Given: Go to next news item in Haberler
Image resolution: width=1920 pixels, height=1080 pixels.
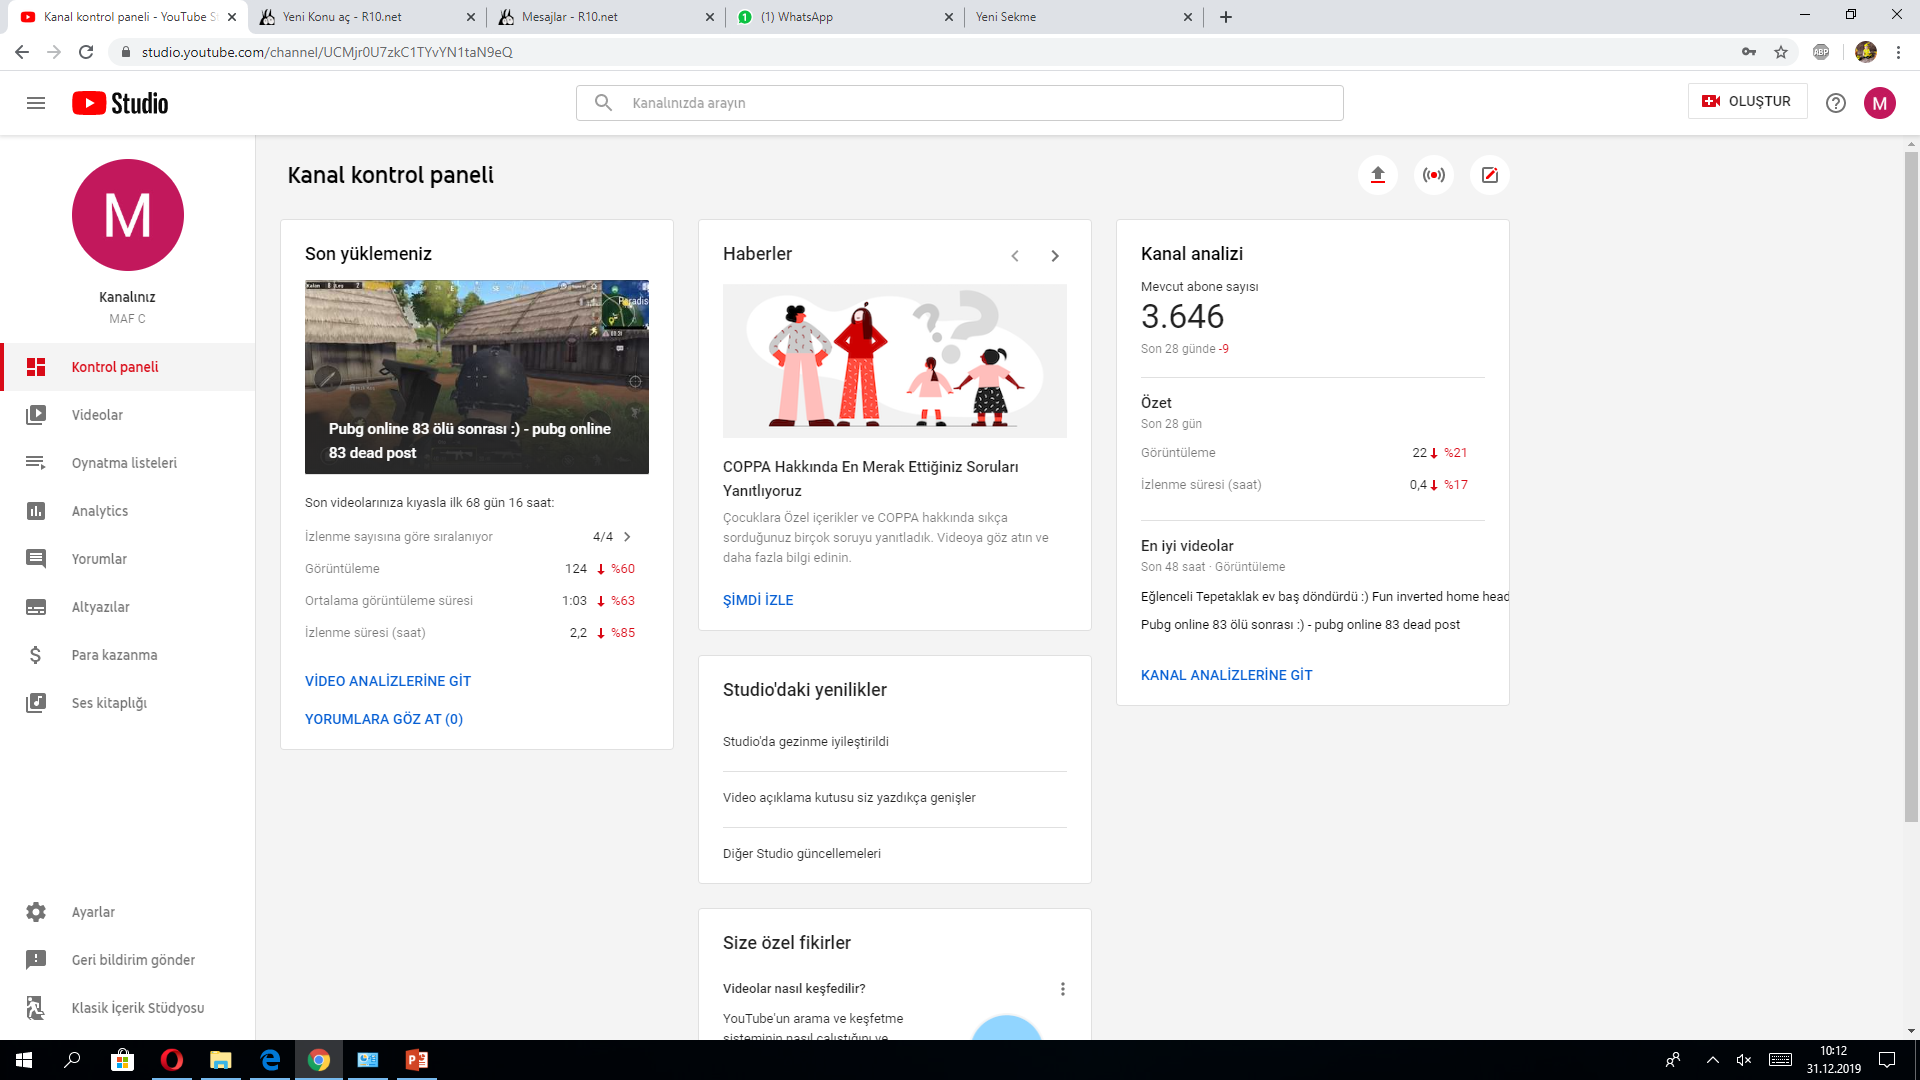Looking at the screenshot, I should [1055, 256].
